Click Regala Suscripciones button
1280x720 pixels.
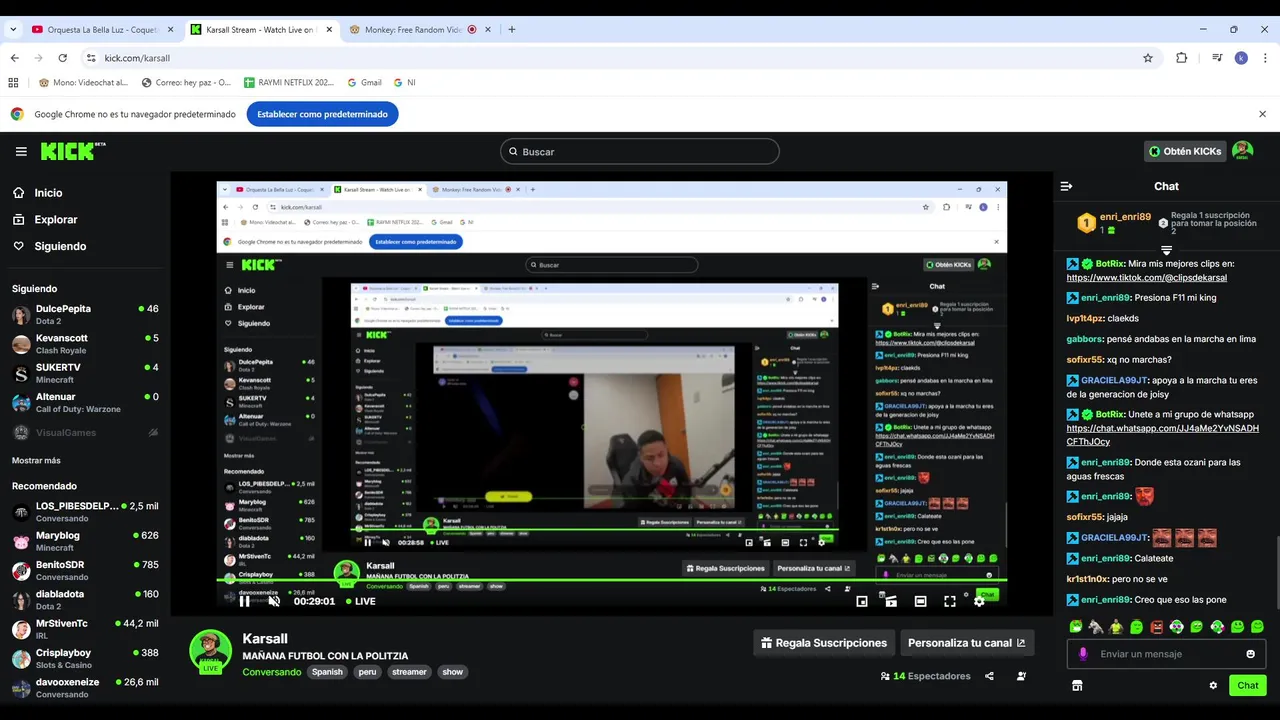[824, 643]
